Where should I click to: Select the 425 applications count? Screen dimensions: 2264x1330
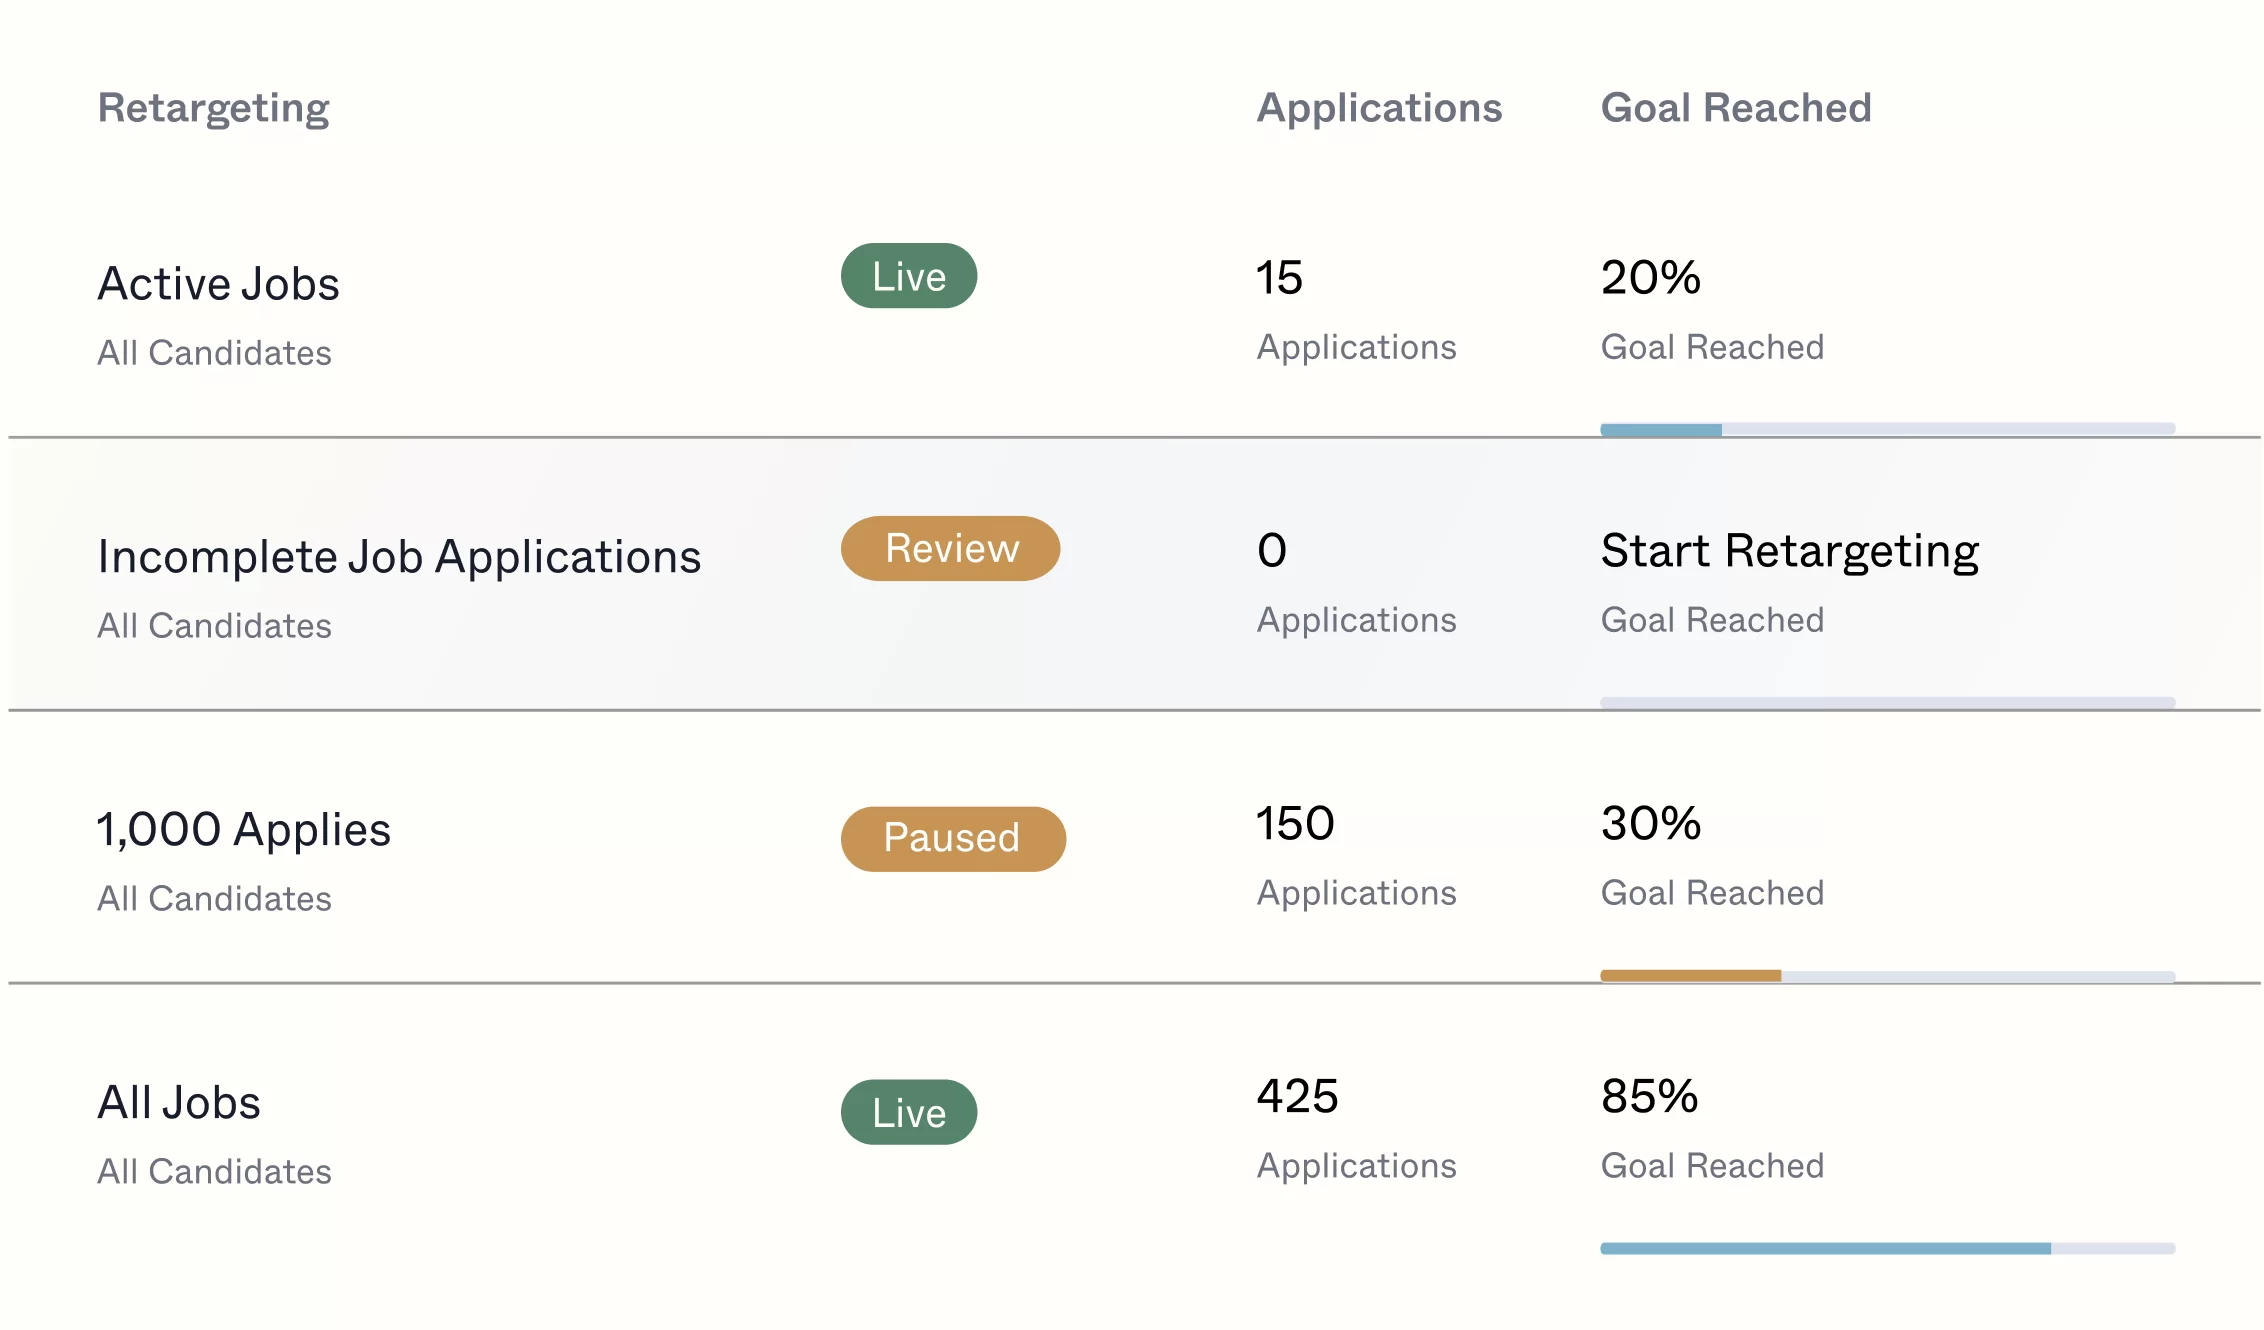[x=1297, y=1097]
